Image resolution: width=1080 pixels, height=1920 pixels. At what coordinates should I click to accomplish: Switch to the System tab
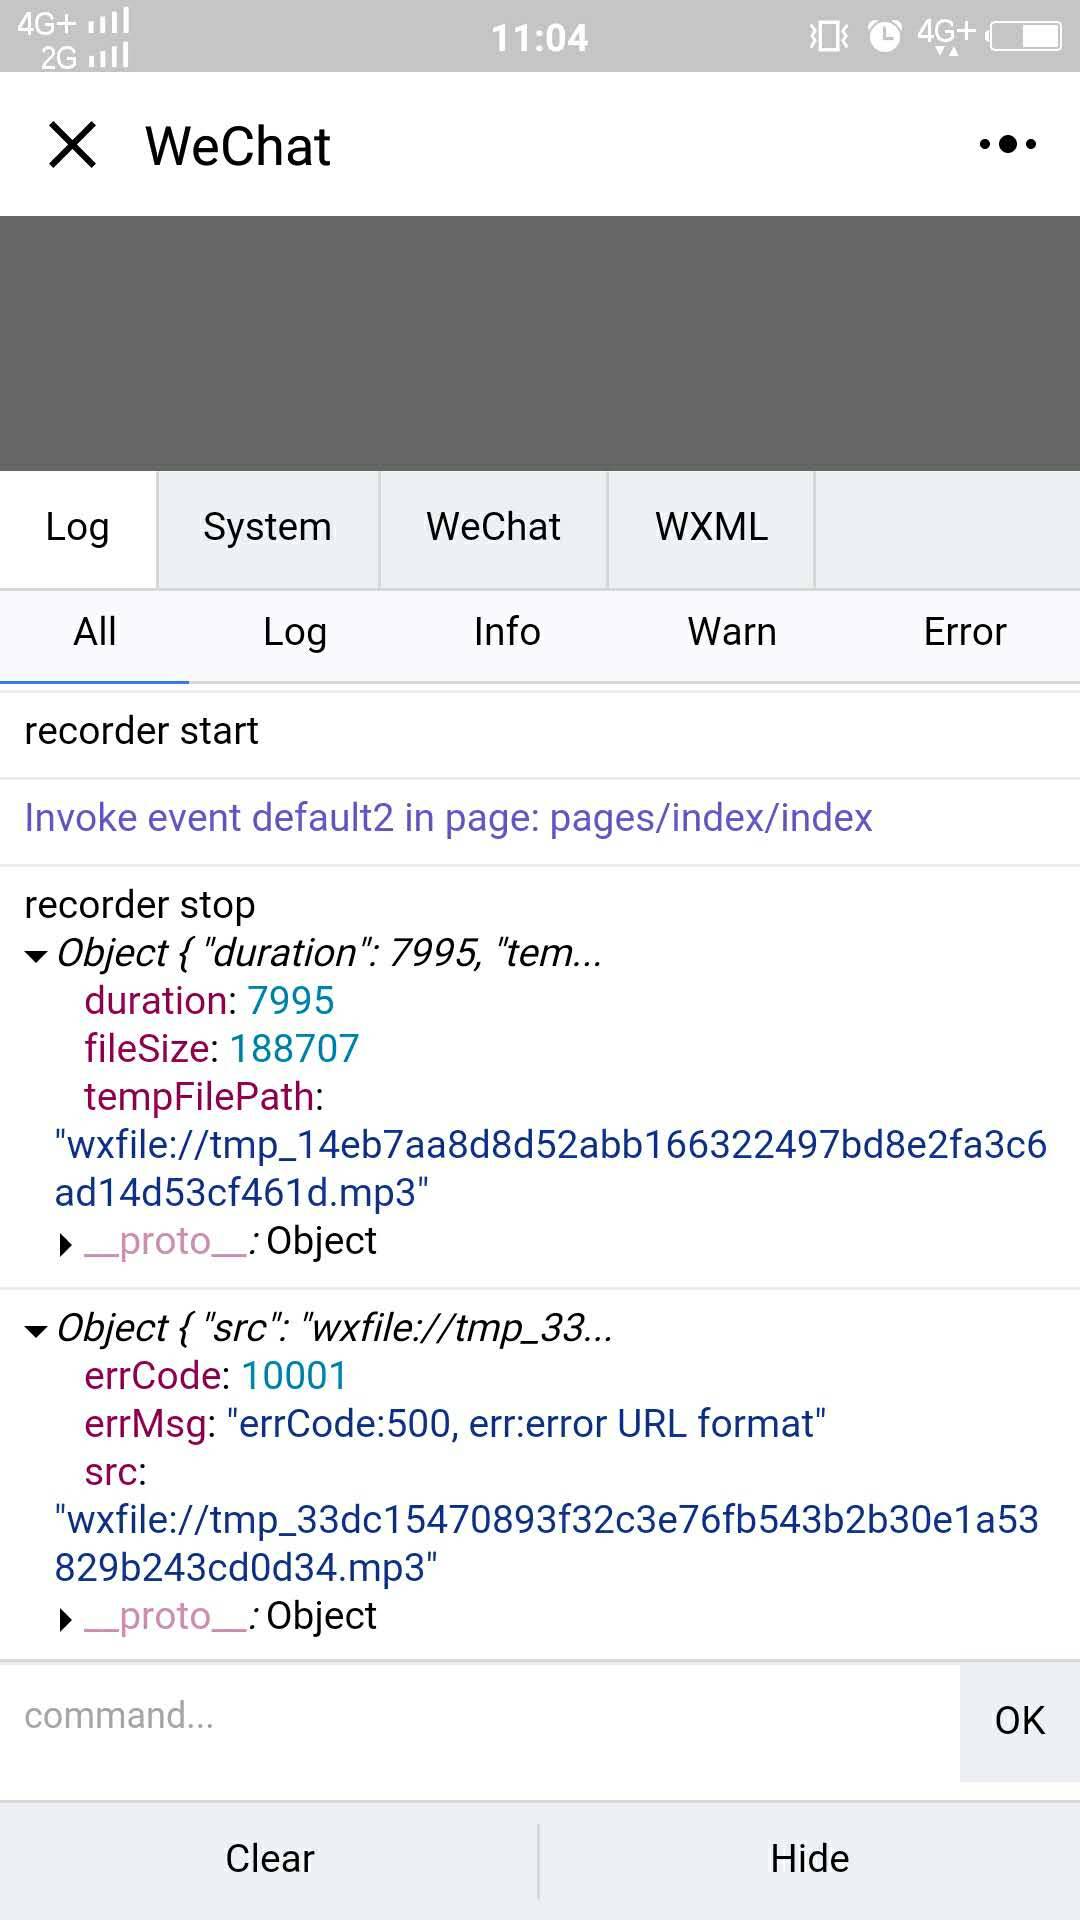coord(267,527)
